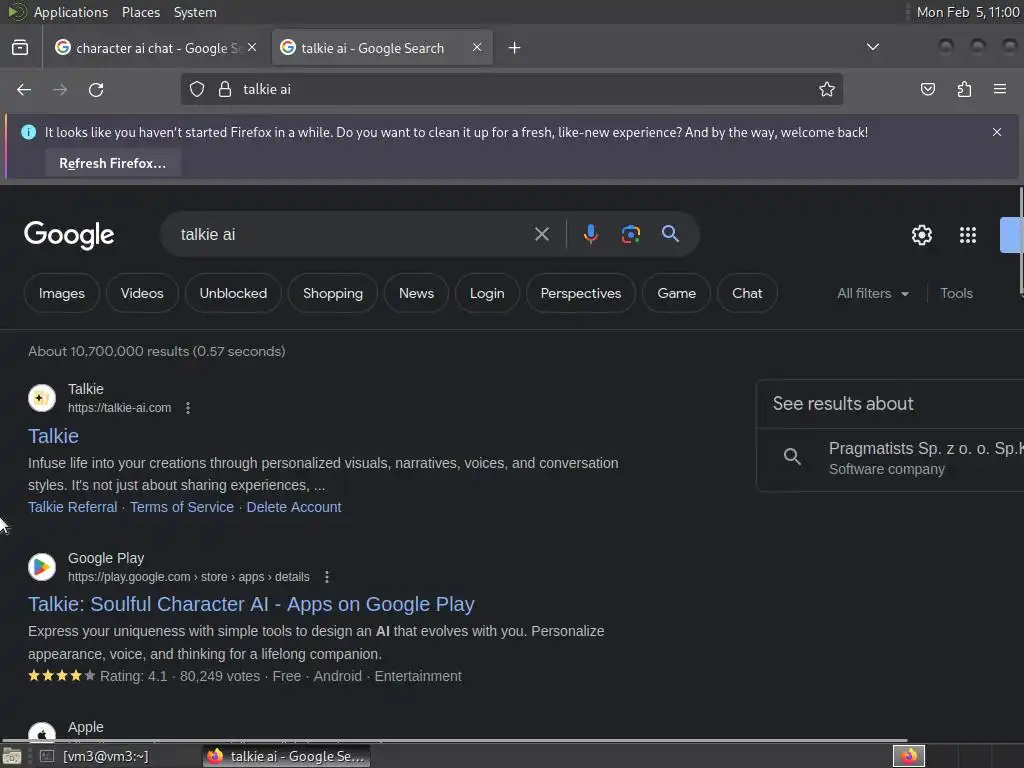Expand the list all tabs chevron
1024x768 pixels.
872,47
